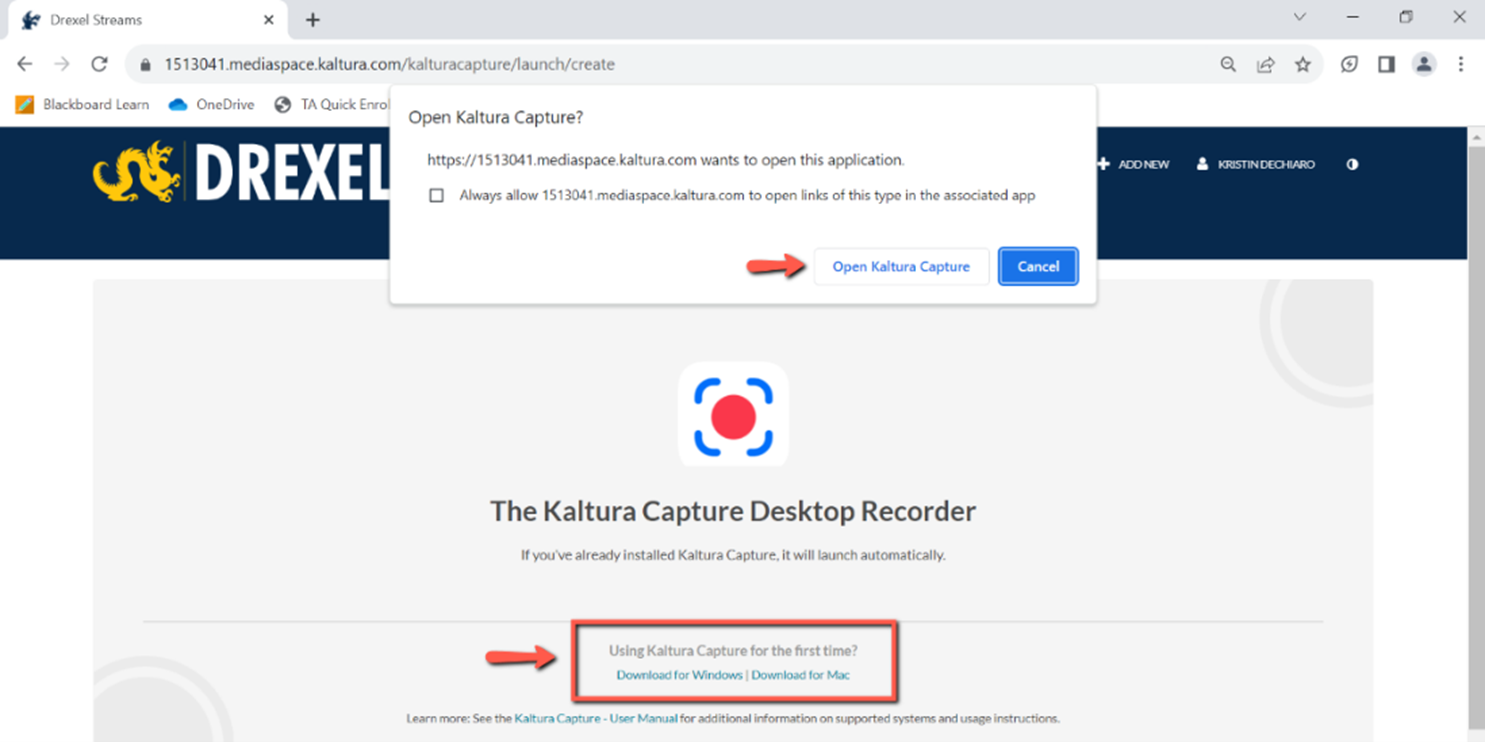Click the page vertical scrollbar
Screen dimensions: 1485x742
1476,435
